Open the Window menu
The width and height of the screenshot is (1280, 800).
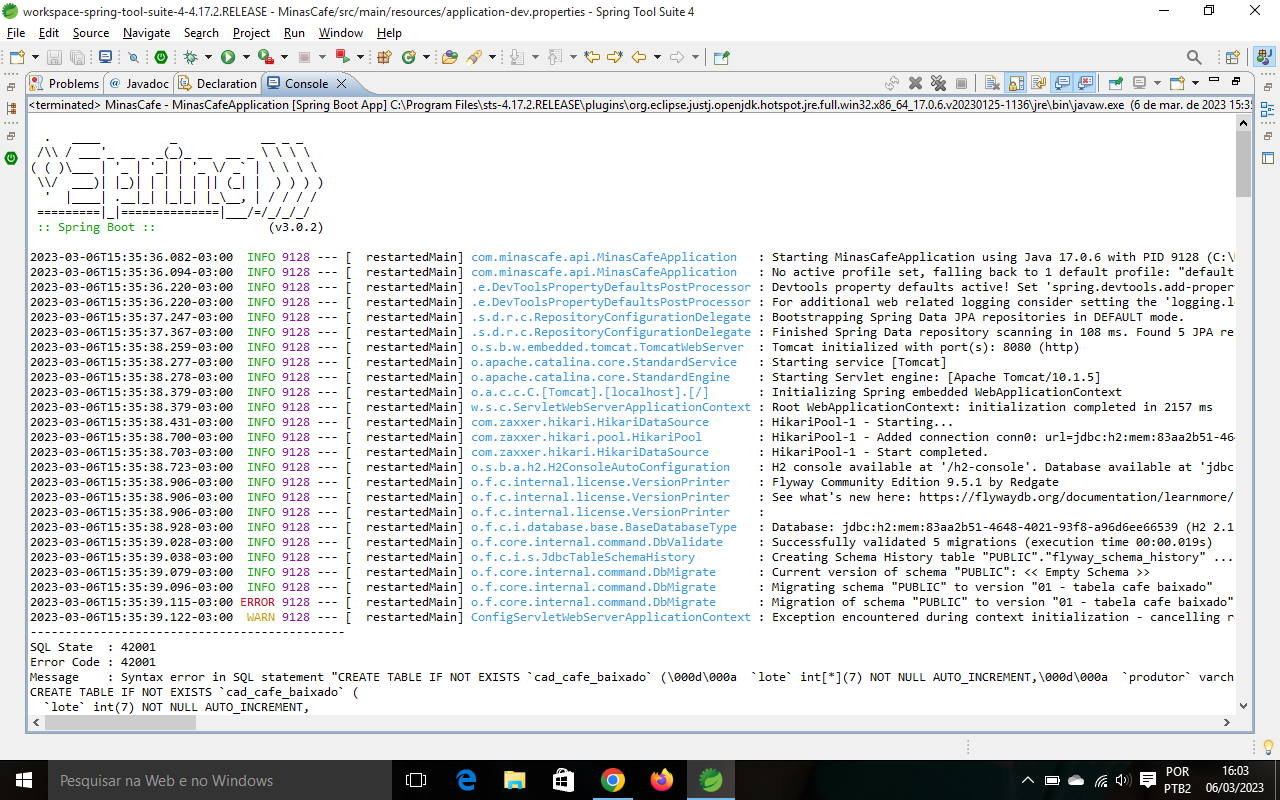341,33
